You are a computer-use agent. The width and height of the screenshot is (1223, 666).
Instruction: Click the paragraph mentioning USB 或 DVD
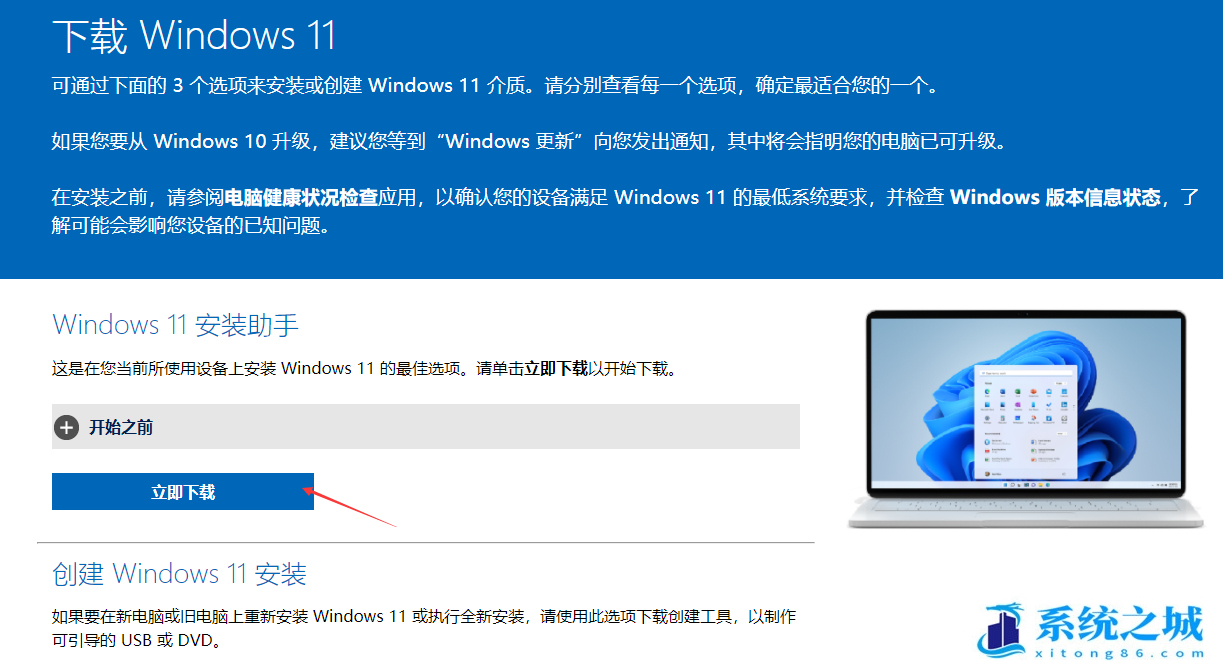click(x=424, y=628)
